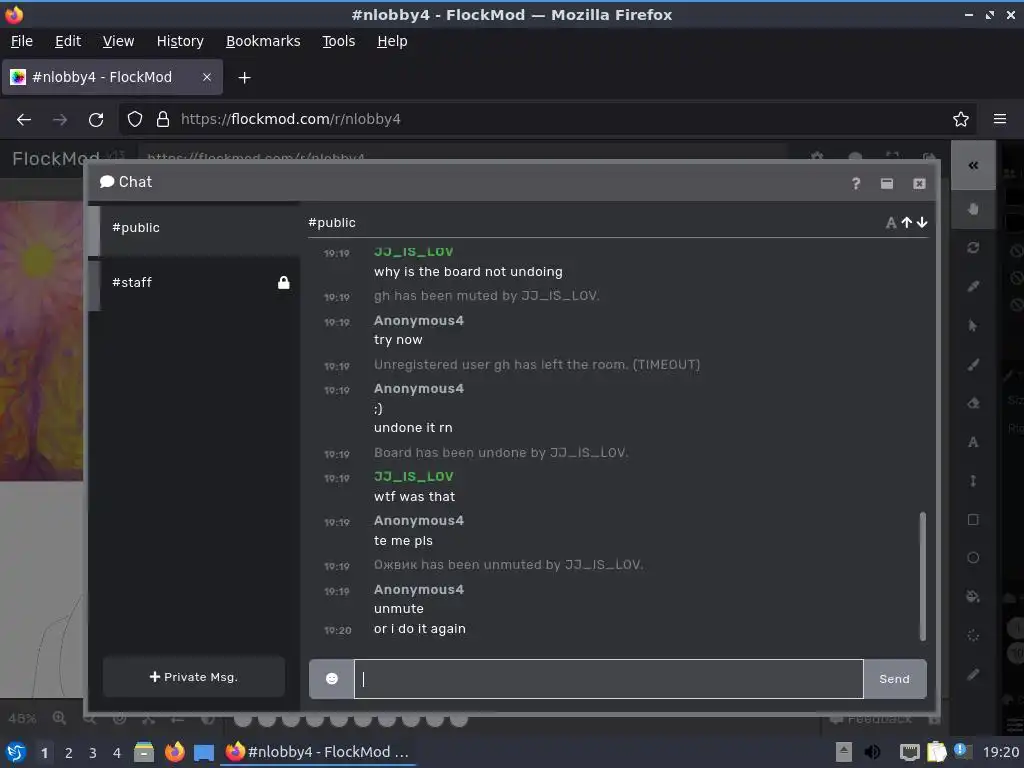The image size is (1024, 768).
Task: Click username JJ_IS_LOV above 'wtf was that'
Action: pyautogui.click(x=413, y=476)
